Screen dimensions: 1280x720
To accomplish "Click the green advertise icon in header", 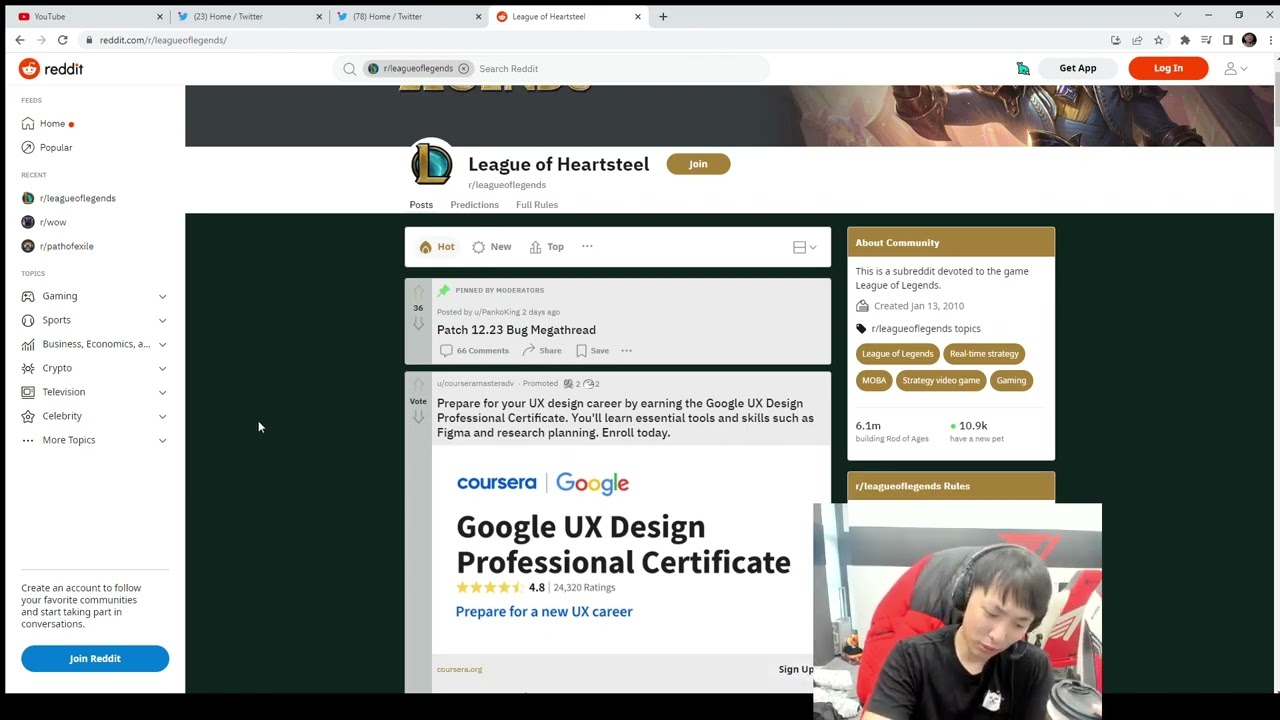I will click(1023, 68).
